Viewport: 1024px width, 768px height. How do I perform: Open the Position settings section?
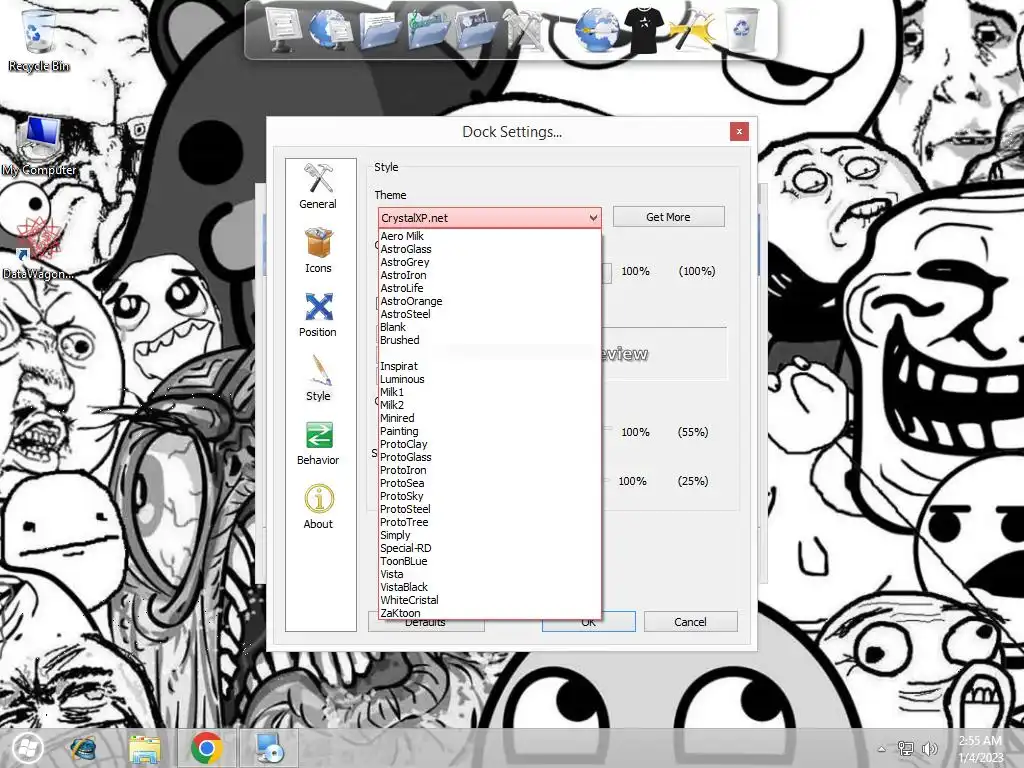(x=318, y=314)
